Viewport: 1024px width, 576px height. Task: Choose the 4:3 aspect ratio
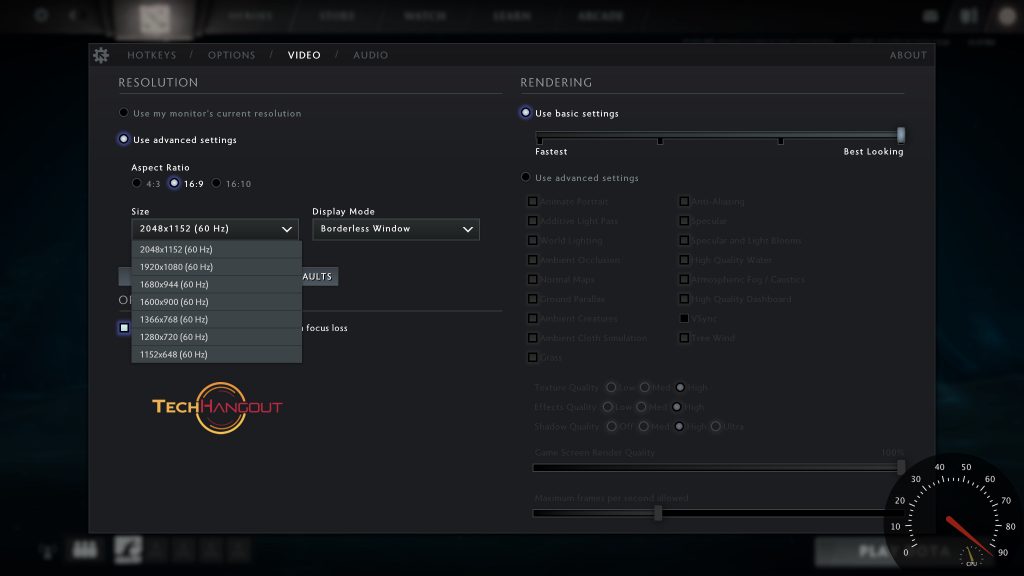(x=136, y=183)
